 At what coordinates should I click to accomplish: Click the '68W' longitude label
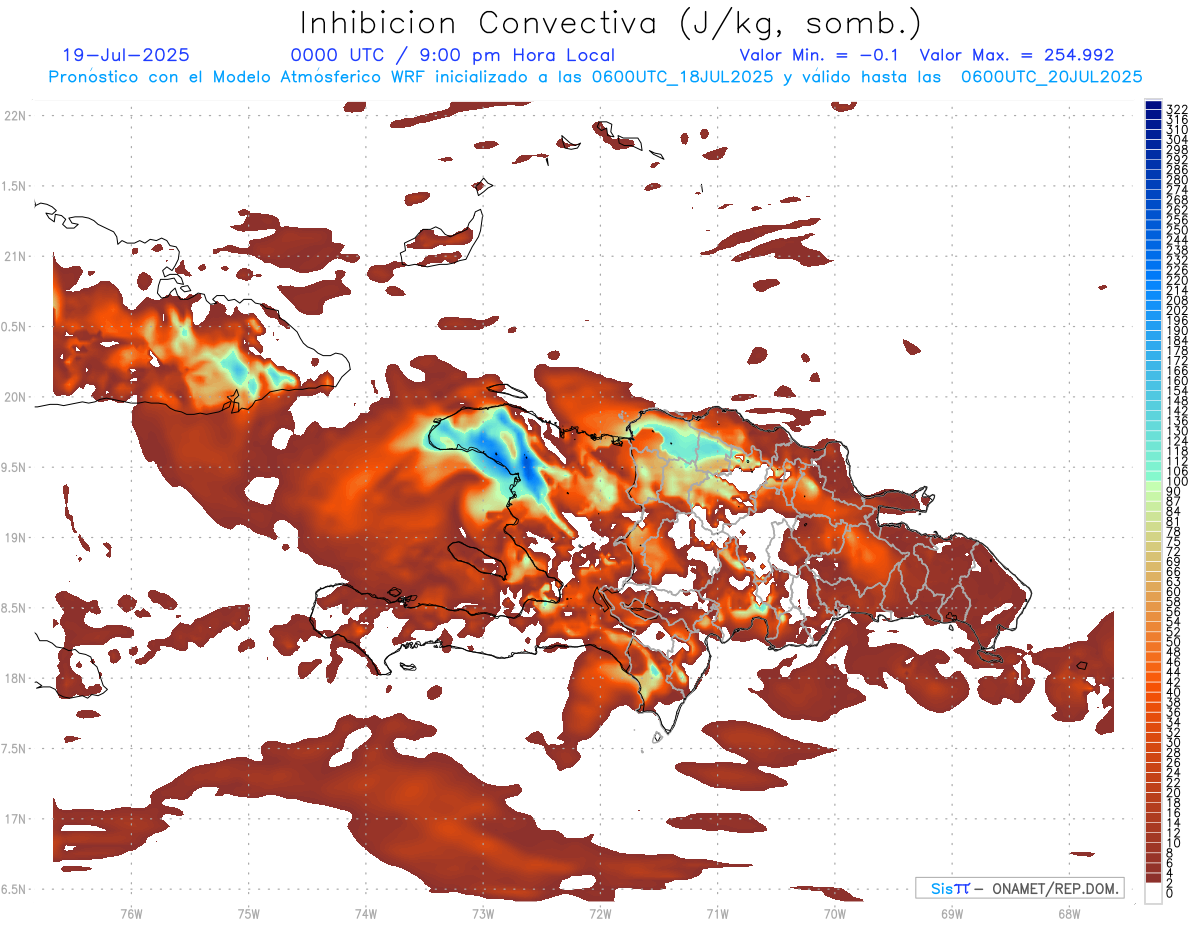[1068, 913]
